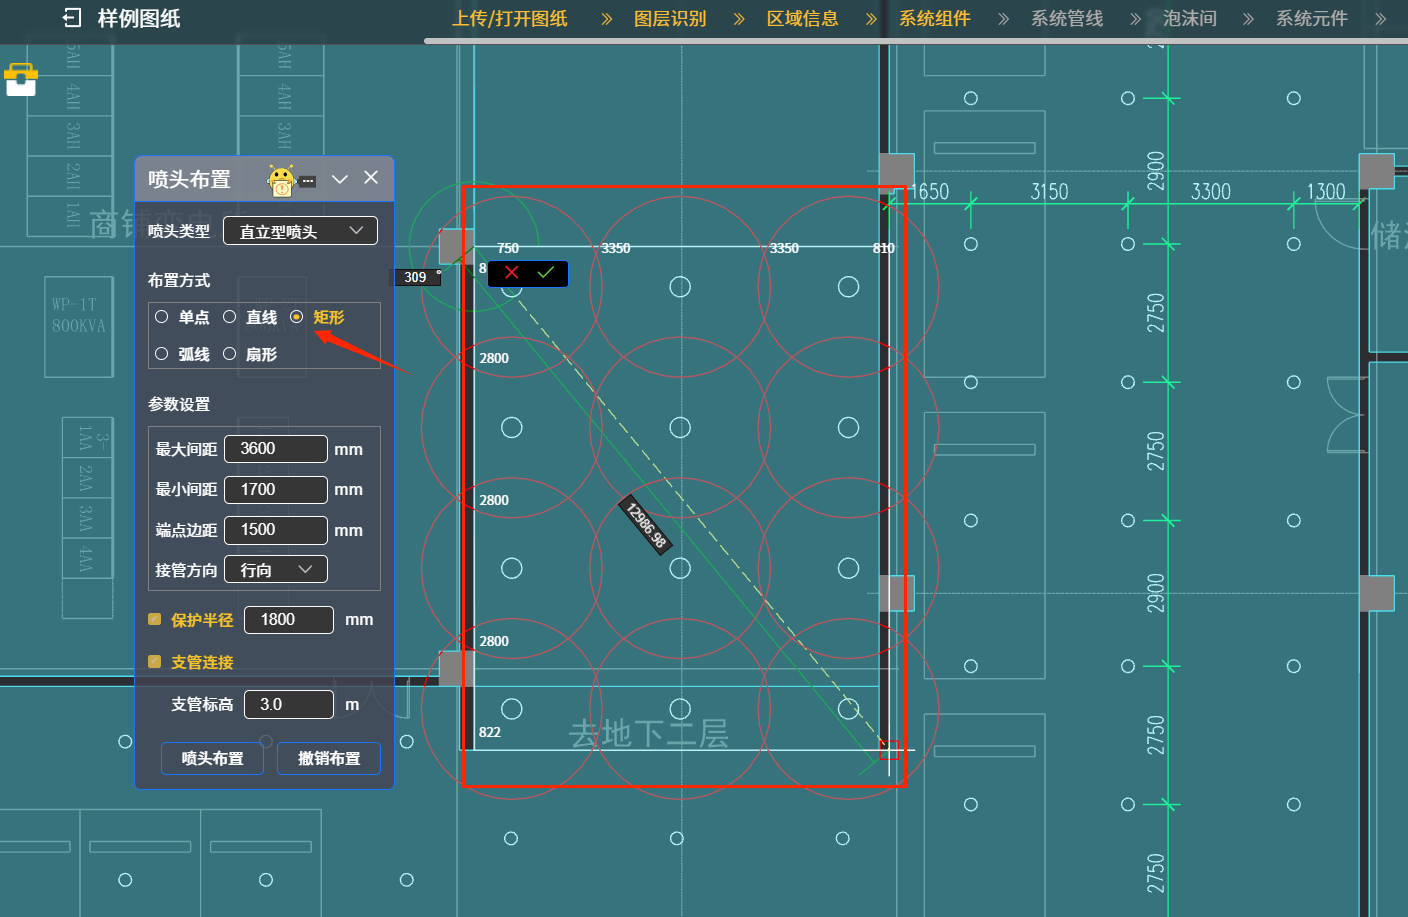Cancel placement with the red X
This screenshot has width=1408, height=917.
[512, 273]
